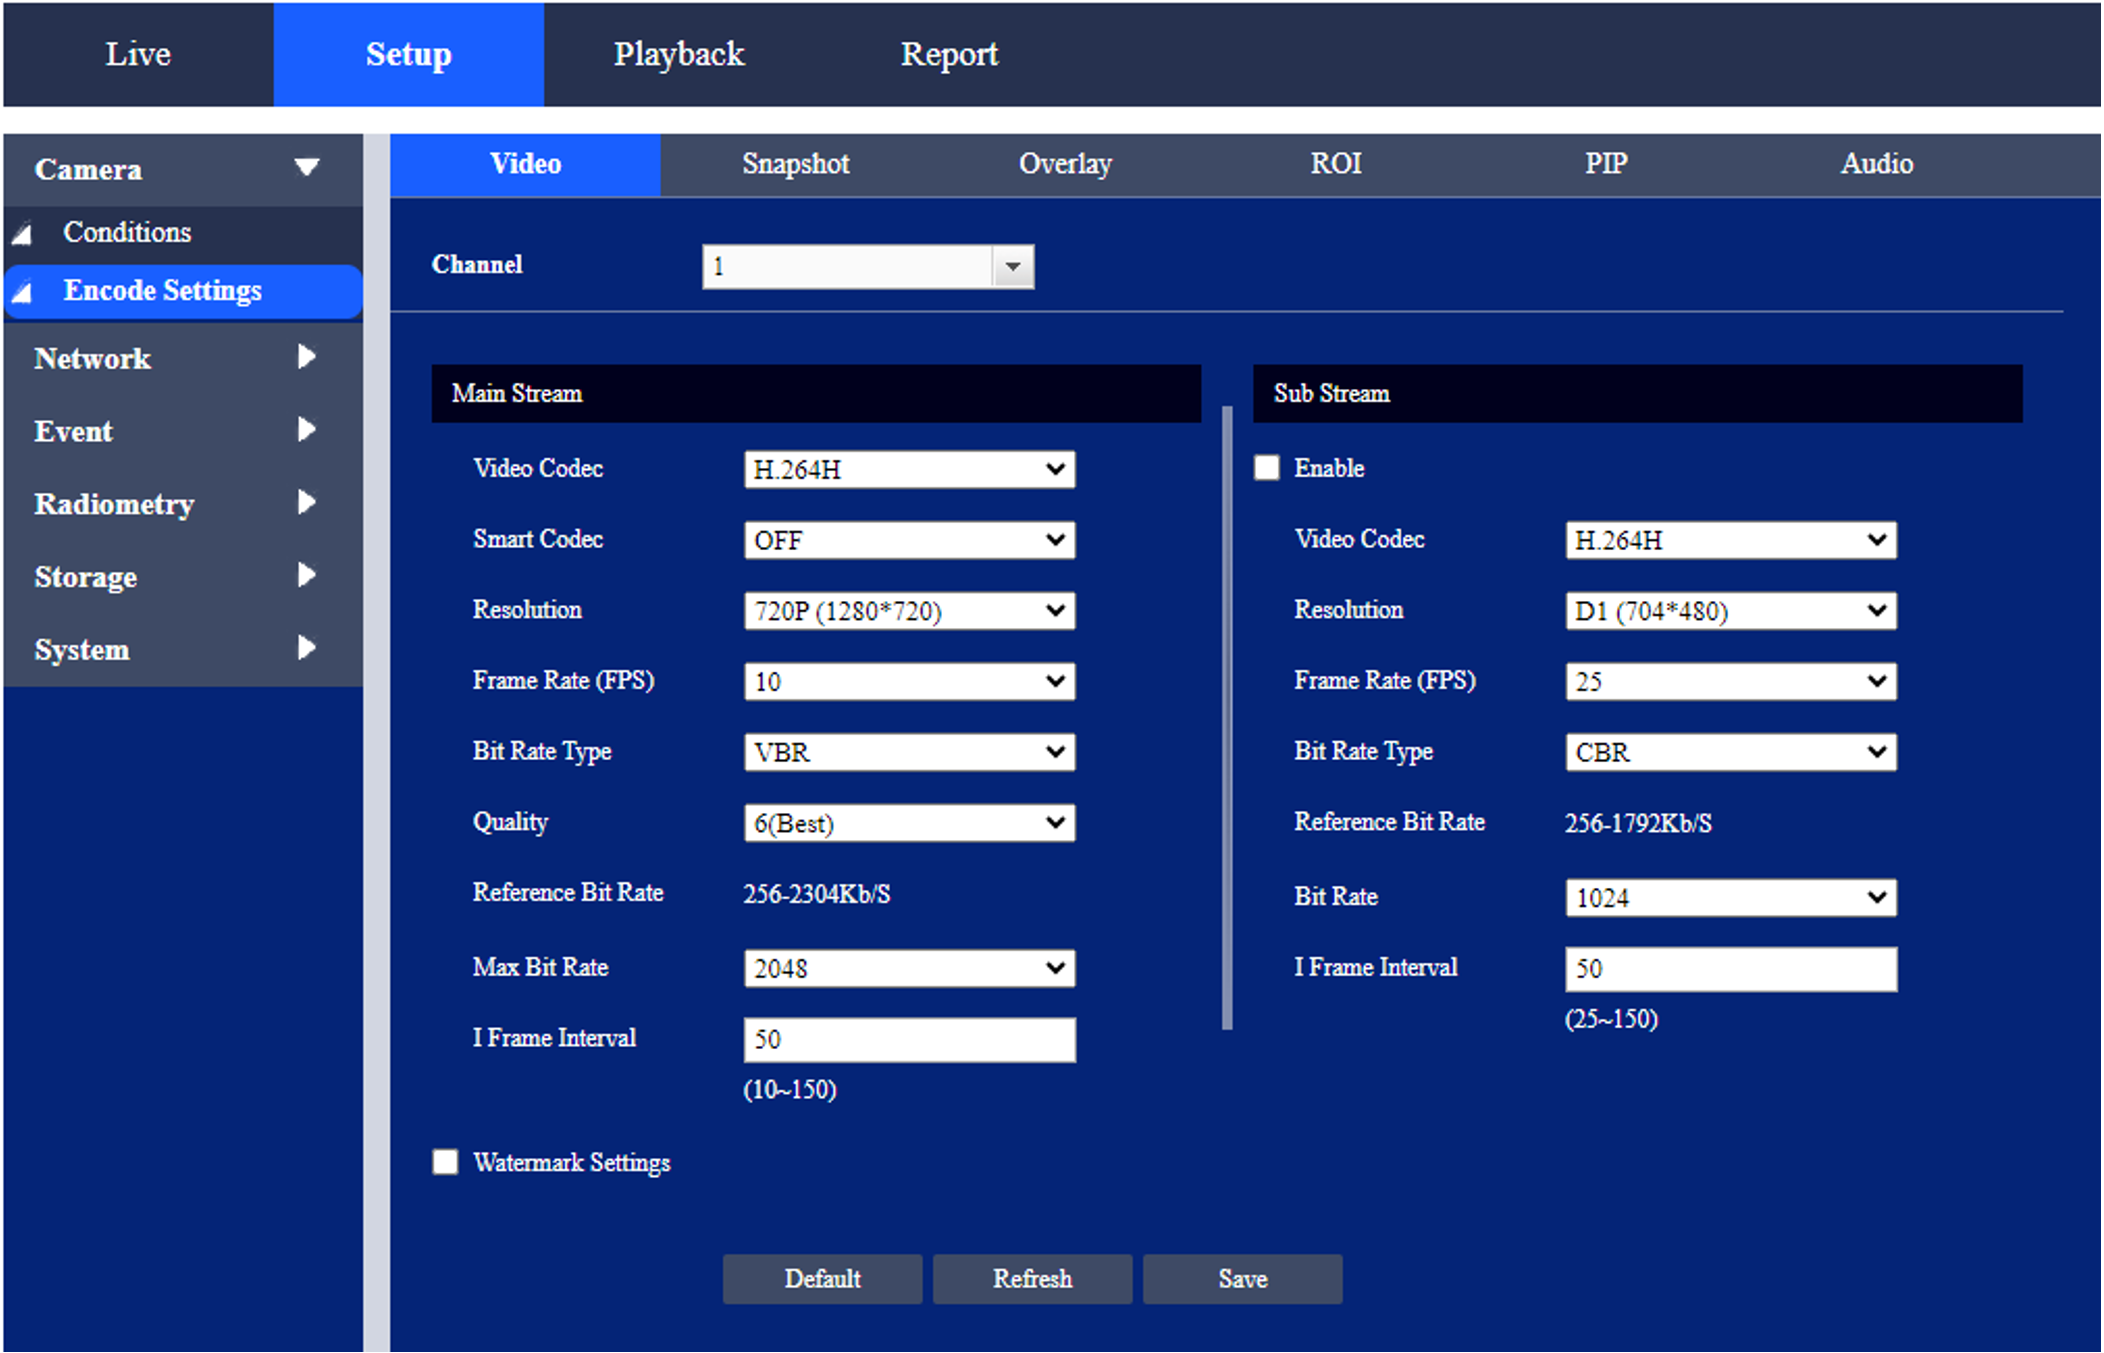
Task: Collapse the Camera menu arrow
Action: [x=306, y=167]
